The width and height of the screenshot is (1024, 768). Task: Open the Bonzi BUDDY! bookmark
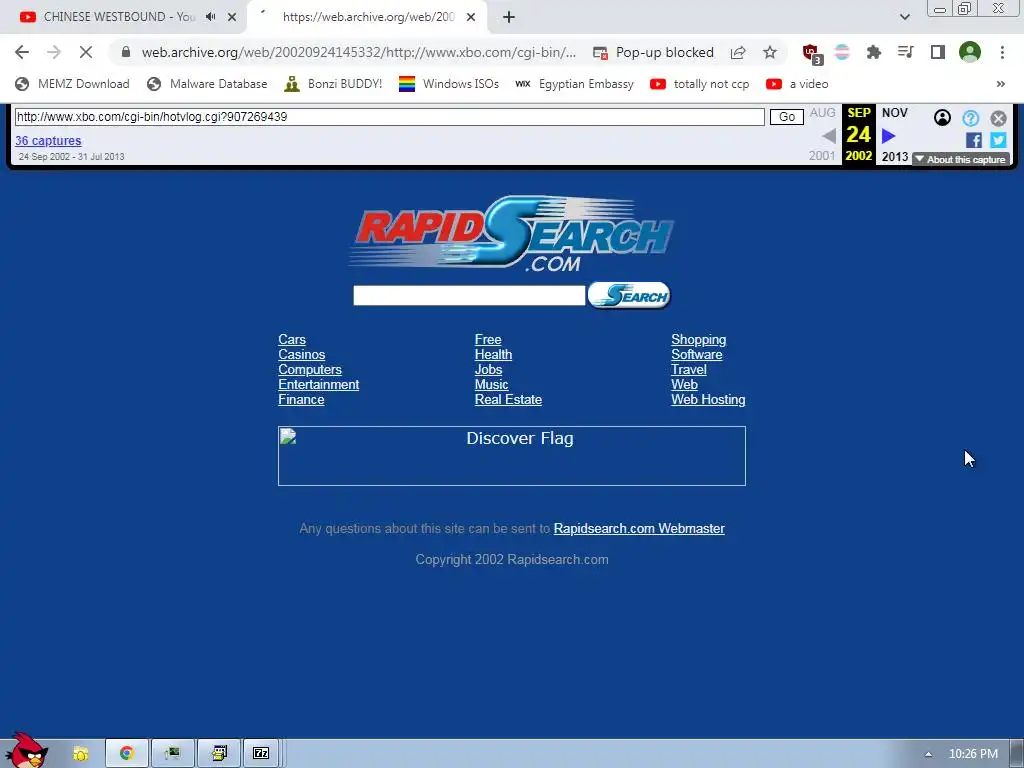point(333,84)
